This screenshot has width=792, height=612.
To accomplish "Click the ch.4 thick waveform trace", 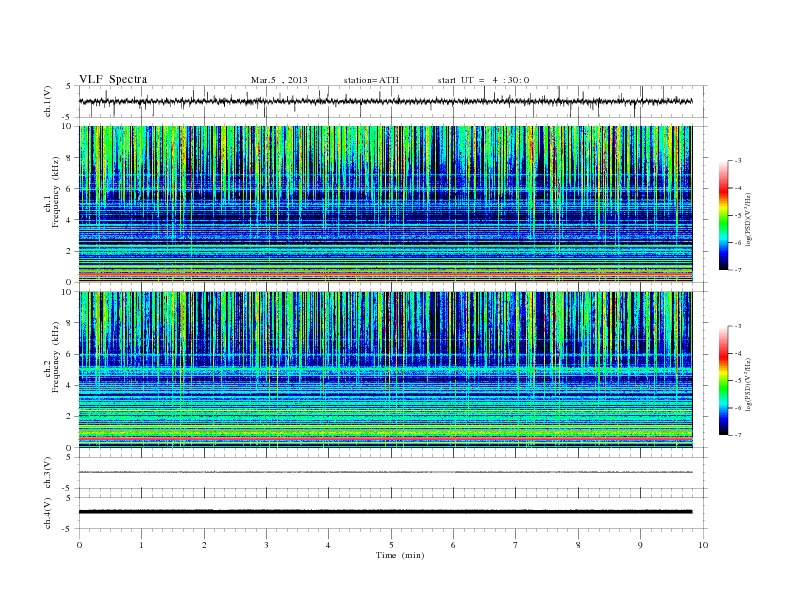I will (x=385, y=512).
